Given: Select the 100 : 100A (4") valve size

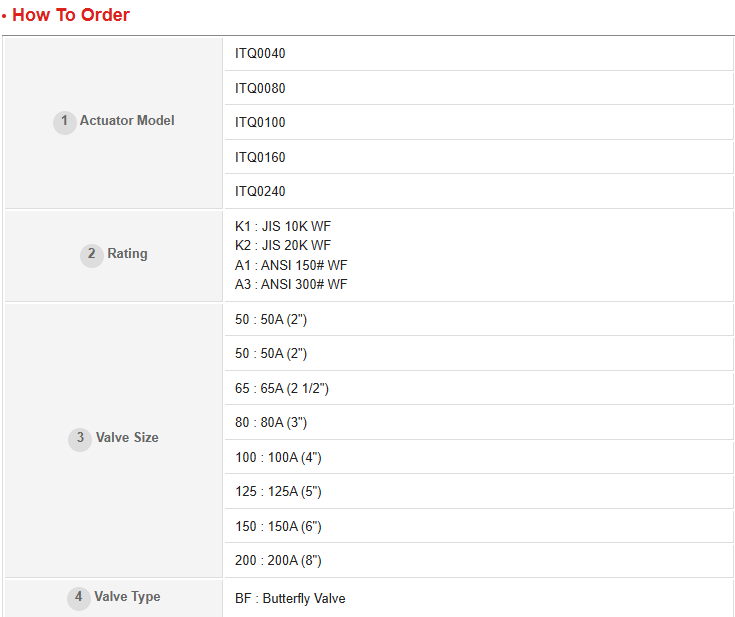Looking at the screenshot, I should point(278,457).
